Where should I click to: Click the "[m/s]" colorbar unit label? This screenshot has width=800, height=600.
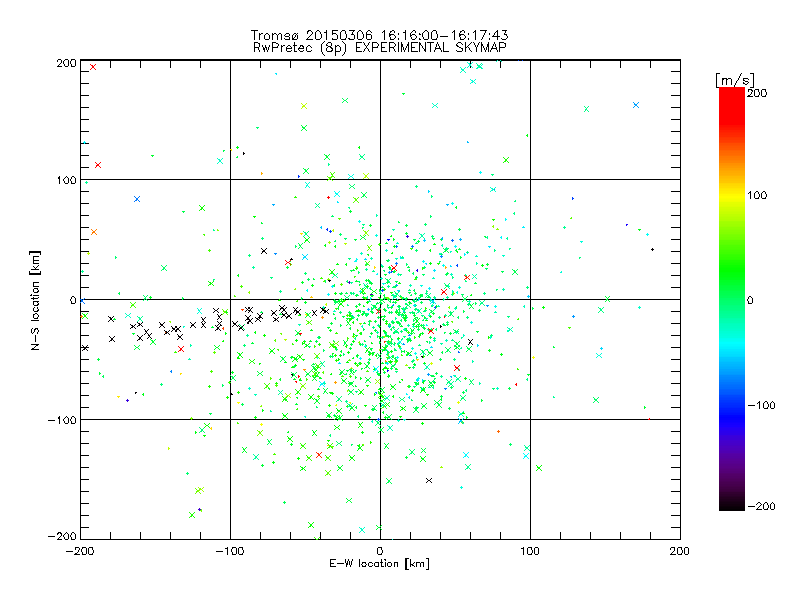click(x=735, y=80)
